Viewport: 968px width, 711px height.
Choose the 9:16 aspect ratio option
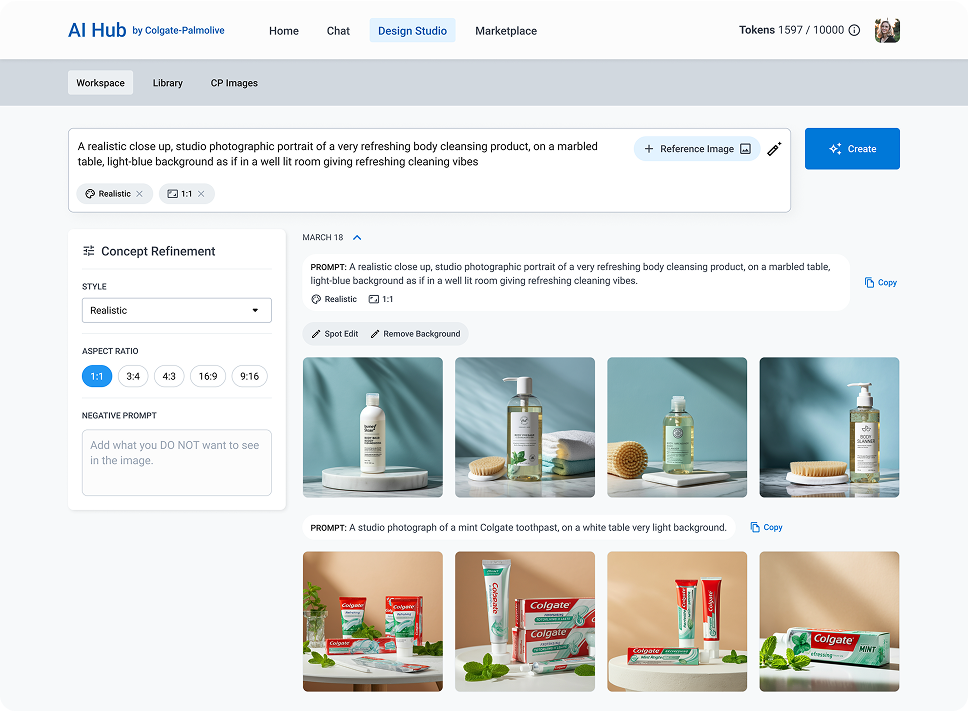[x=250, y=377]
